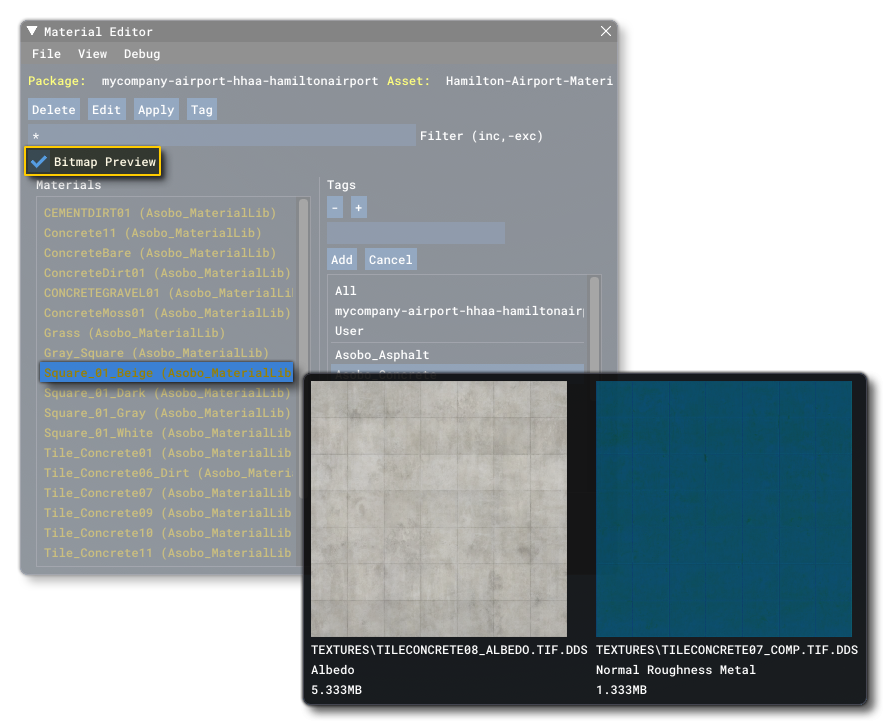Click the Delete button
Image resolution: width=887 pixels, height=725 pixels.
(53, 109)
